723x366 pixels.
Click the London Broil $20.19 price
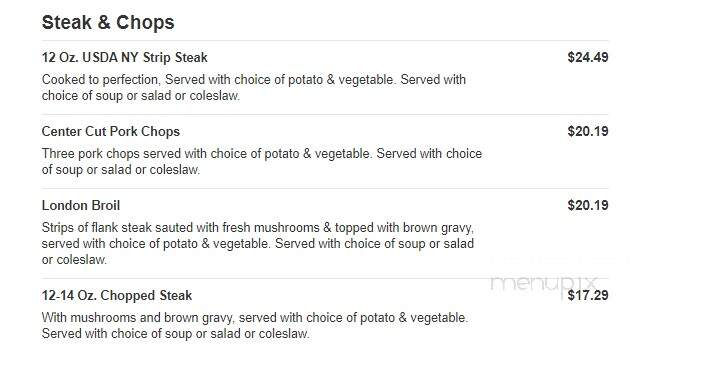[588, 205]
